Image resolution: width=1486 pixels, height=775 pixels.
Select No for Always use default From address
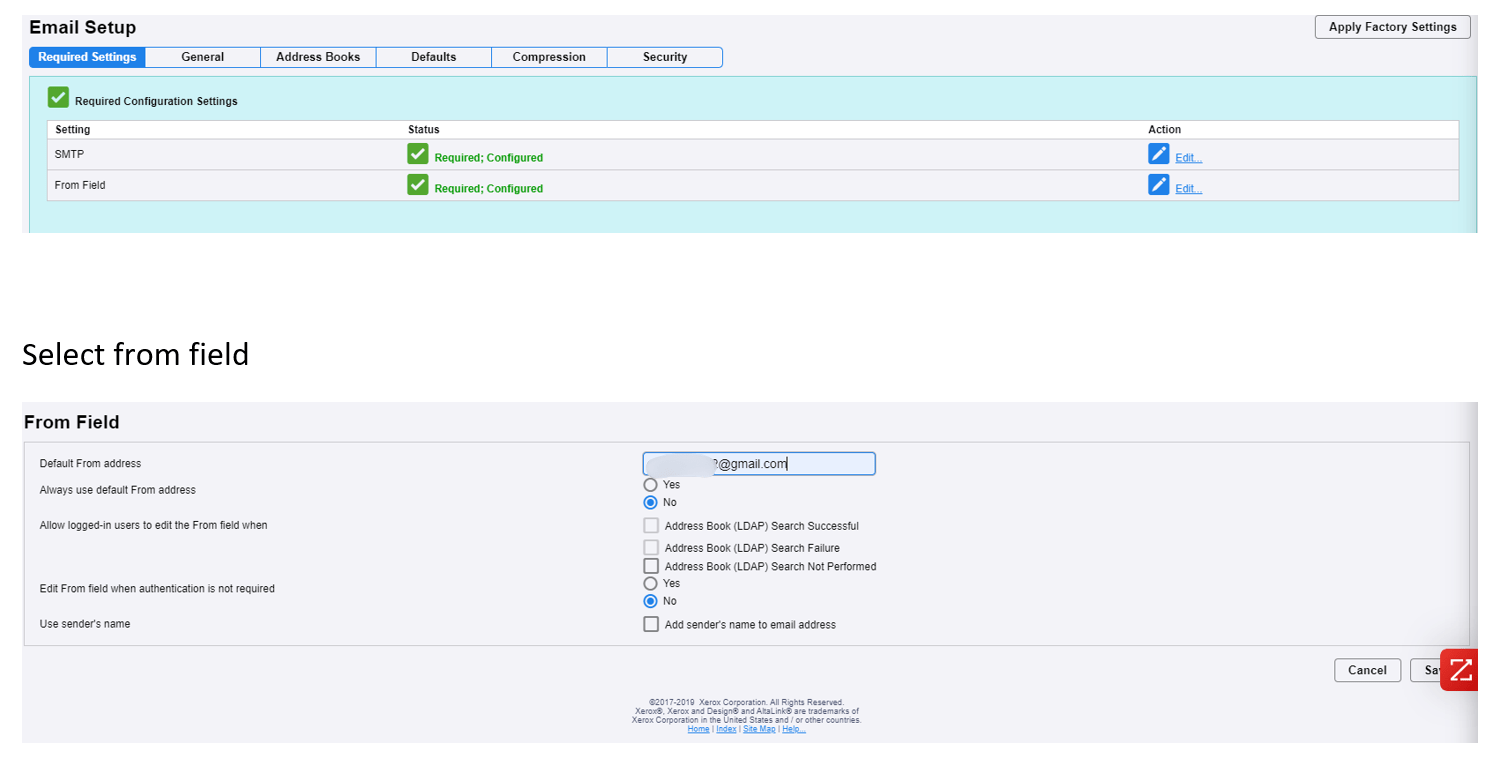click(x=651, y=502)
